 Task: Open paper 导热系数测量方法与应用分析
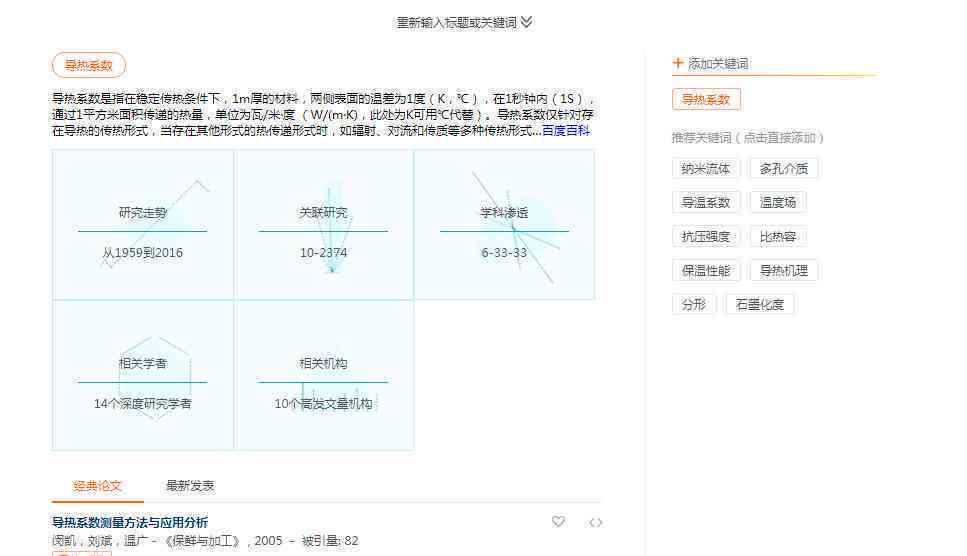point(130,523)
